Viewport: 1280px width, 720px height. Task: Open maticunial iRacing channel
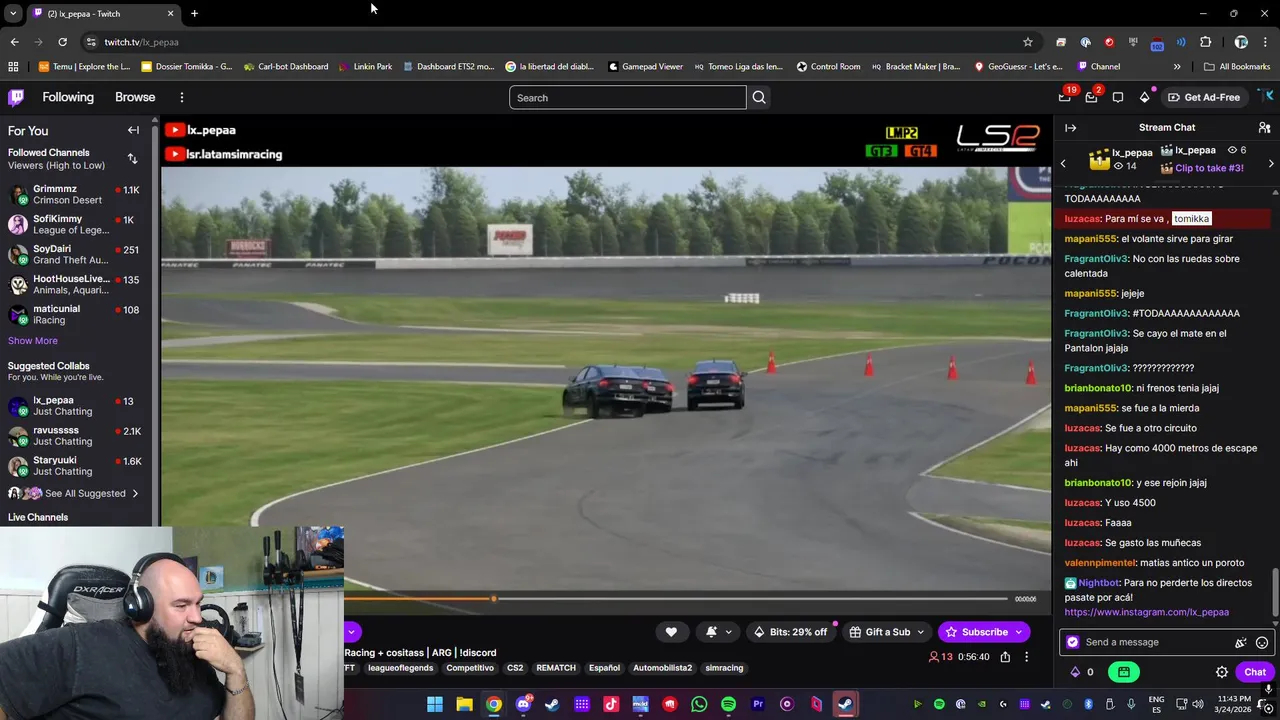pos(75,314)
